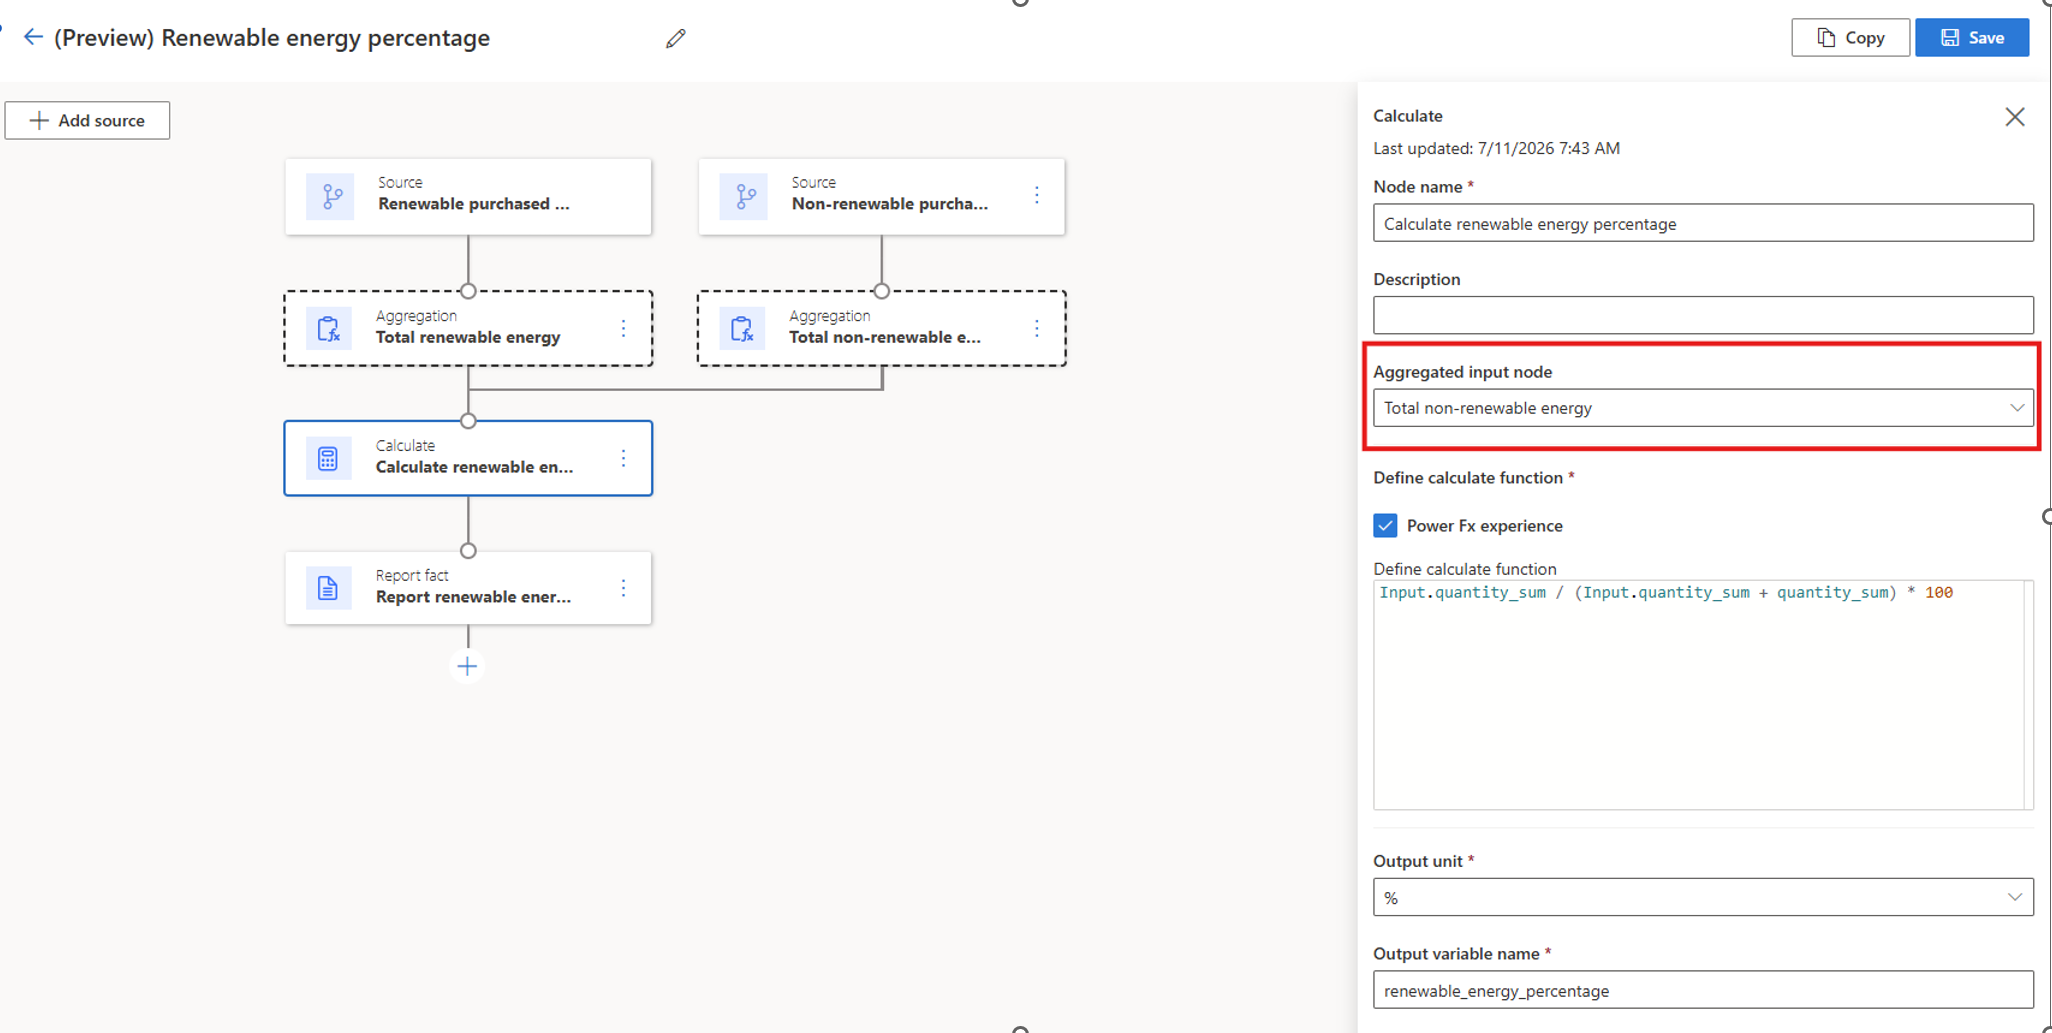Screen dimensions: 2052x1033
Task: Select the Renewable purchased source node title
Action: 474,204
